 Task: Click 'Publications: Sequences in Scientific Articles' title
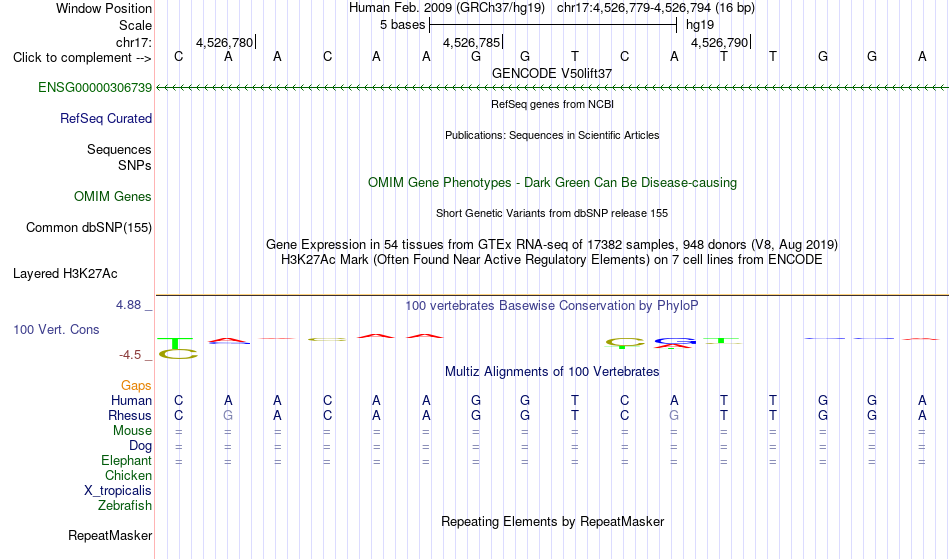552,135
